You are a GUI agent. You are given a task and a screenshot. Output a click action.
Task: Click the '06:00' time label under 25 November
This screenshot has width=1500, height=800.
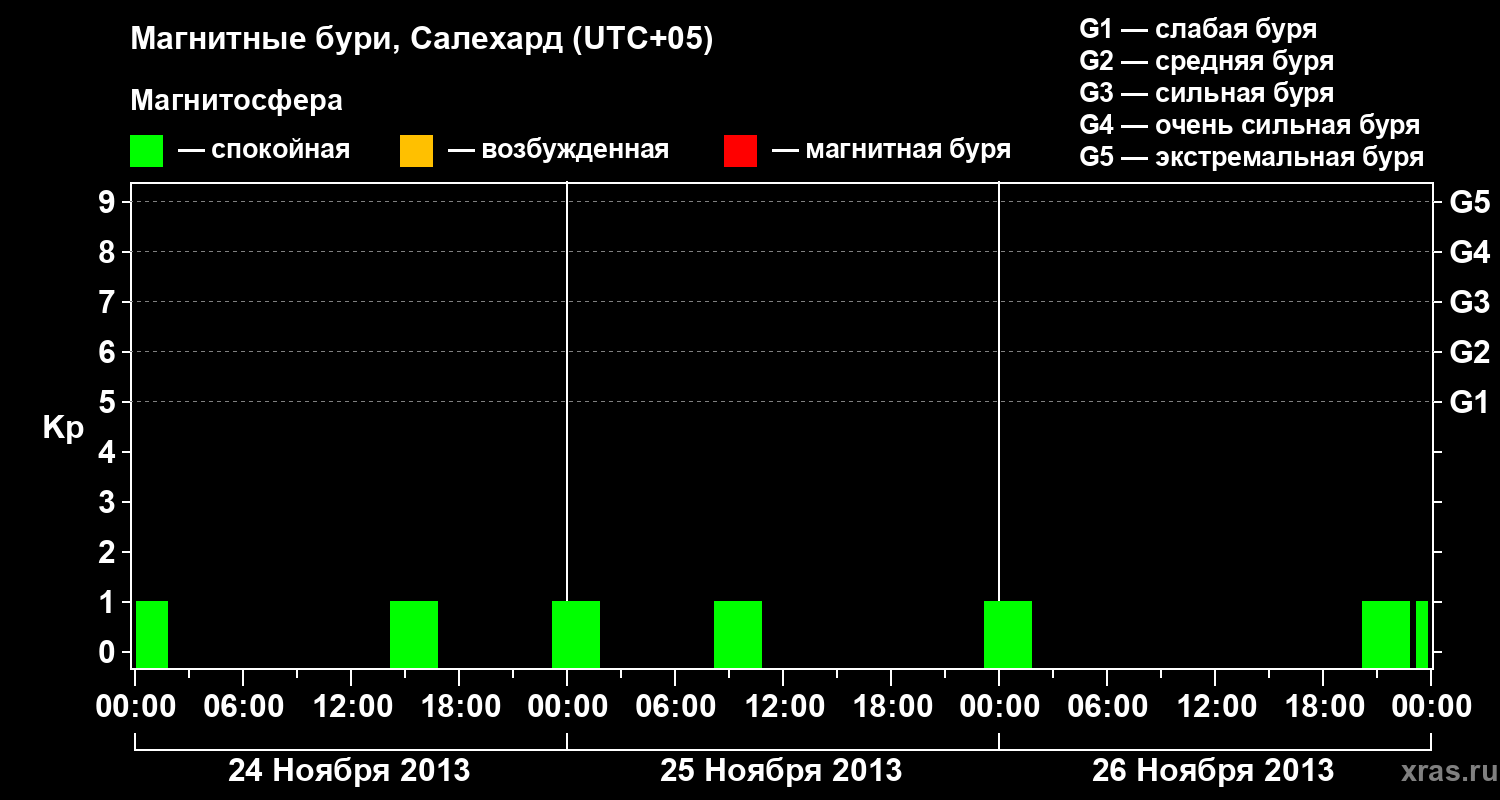pyautogui.click(x=674, y=706)
